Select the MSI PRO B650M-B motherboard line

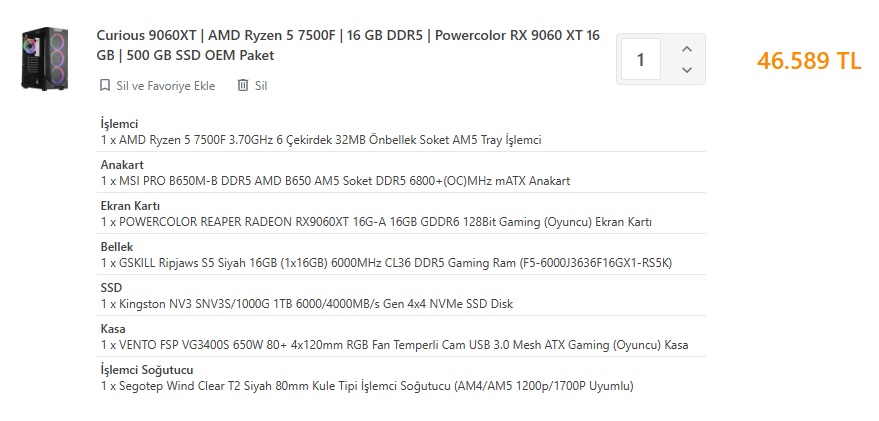pyautogui.click(x=335, y=181)
